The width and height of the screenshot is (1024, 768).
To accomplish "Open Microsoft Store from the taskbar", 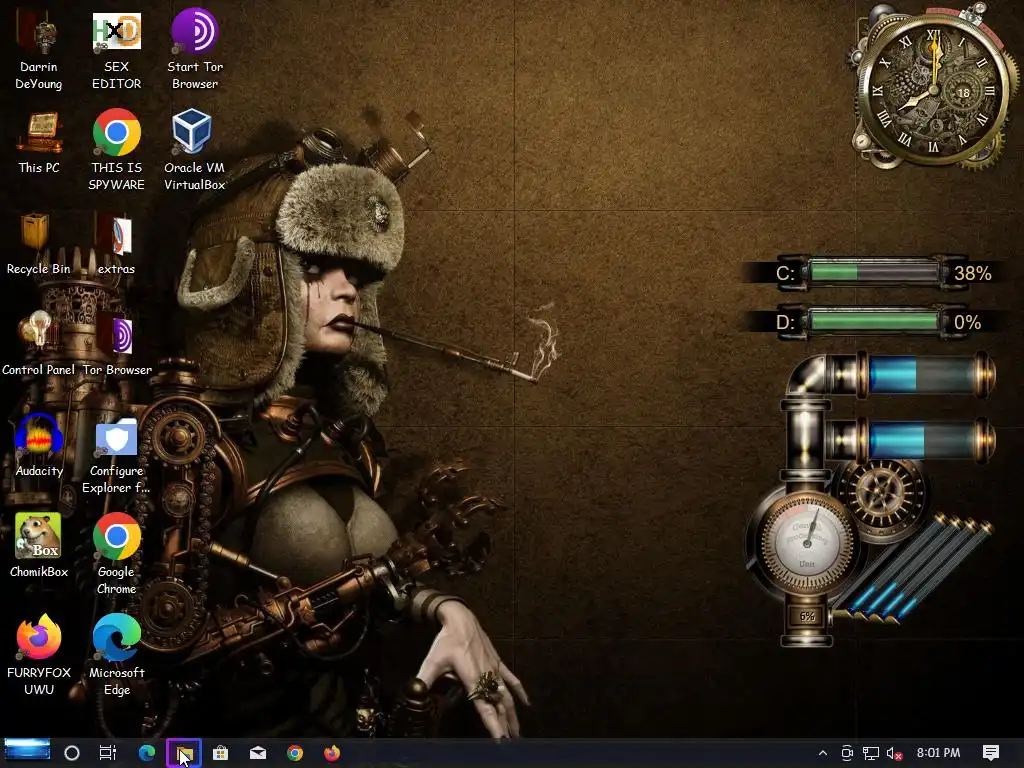I will 221,753.
